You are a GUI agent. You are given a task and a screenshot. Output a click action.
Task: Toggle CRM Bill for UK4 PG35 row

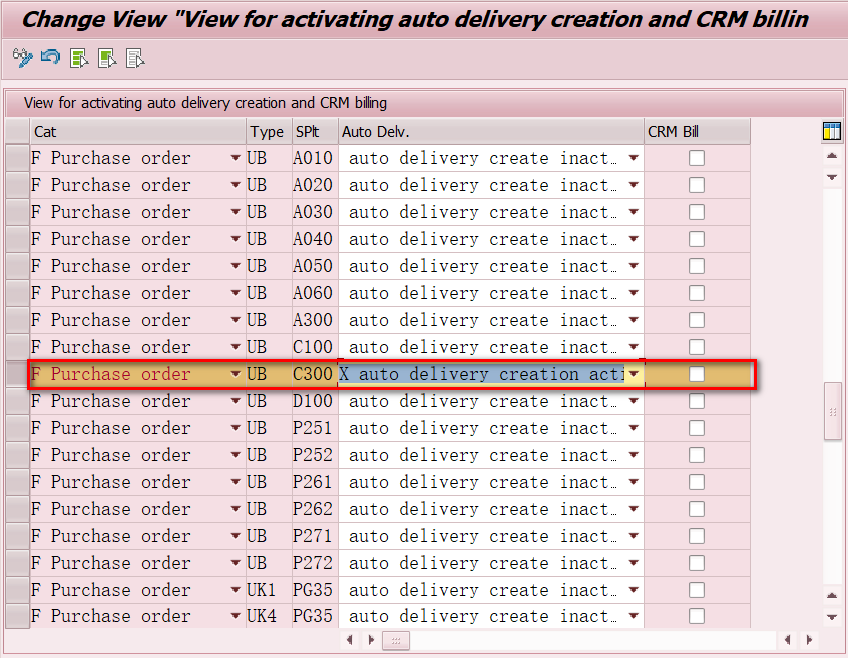(x=697, y=616)
